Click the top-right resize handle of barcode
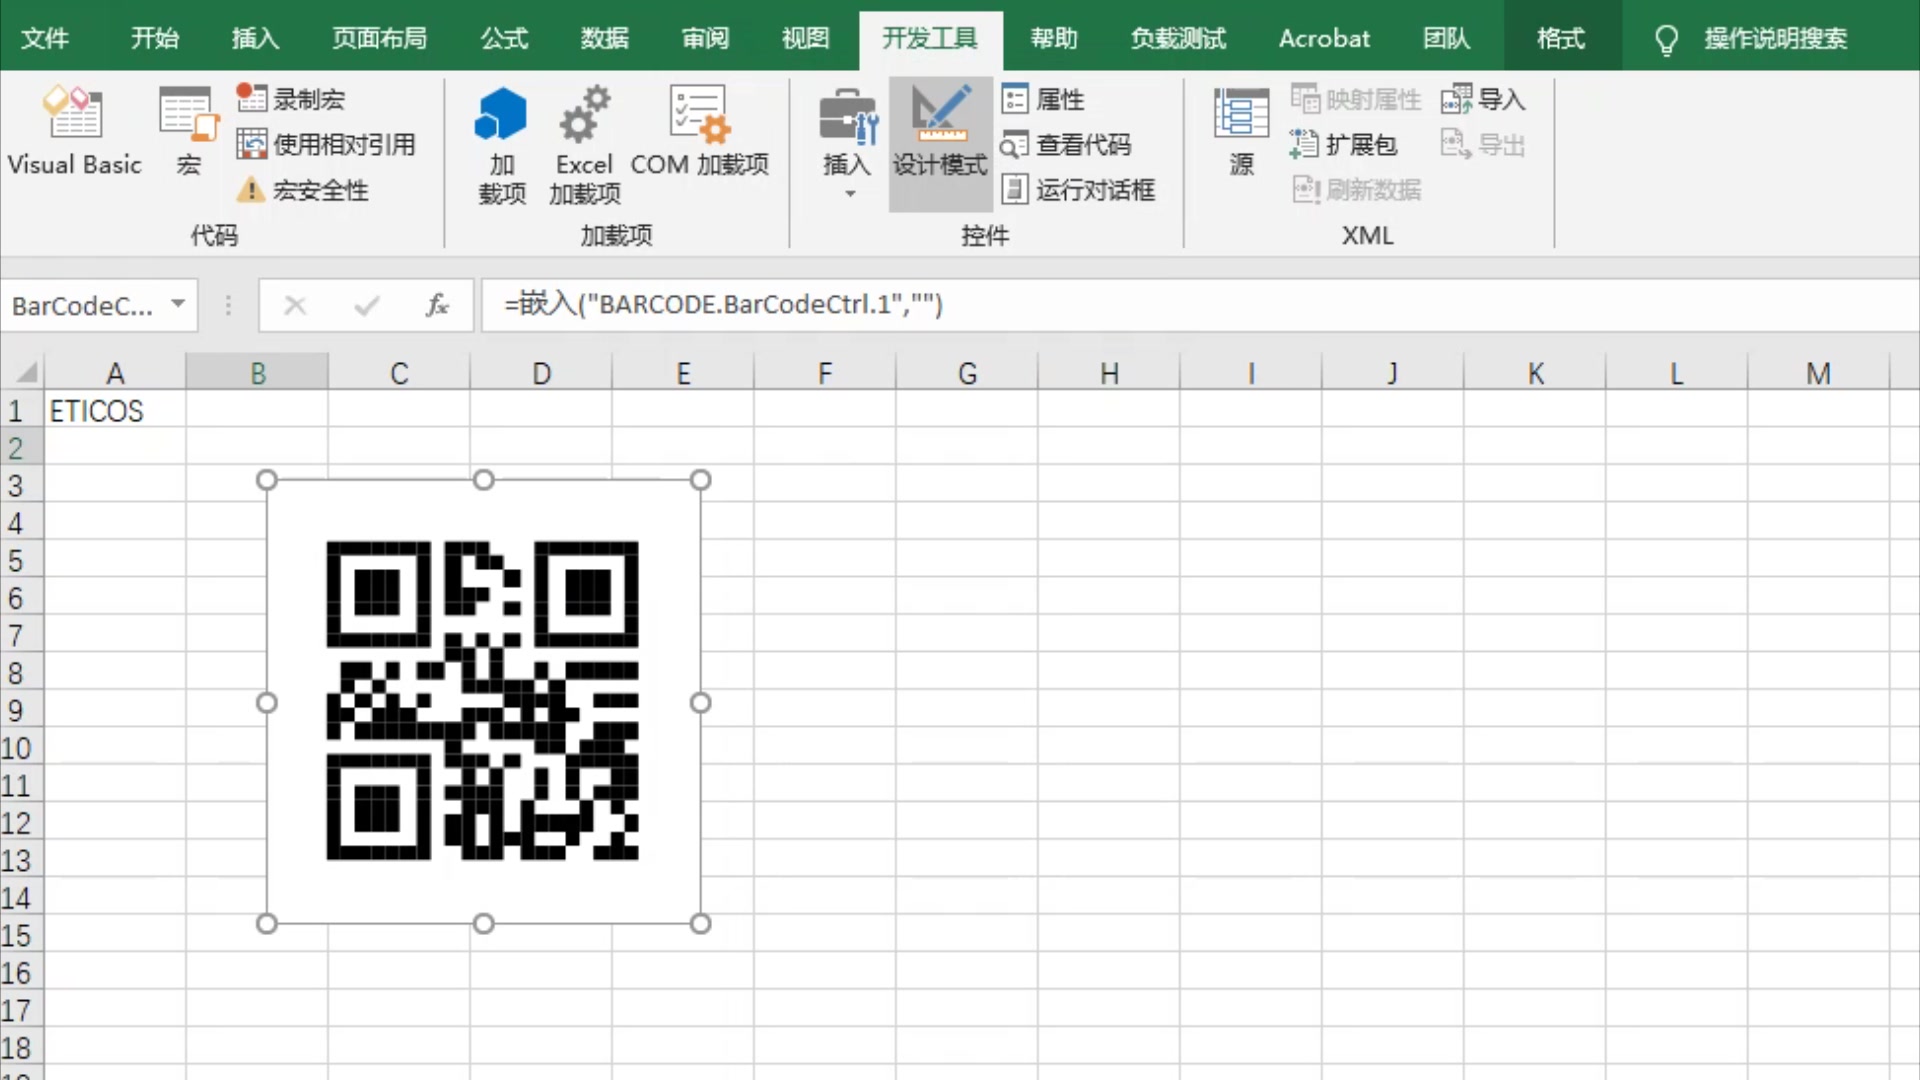This screenshot has width=1920, height=1080. pos(700,480)
